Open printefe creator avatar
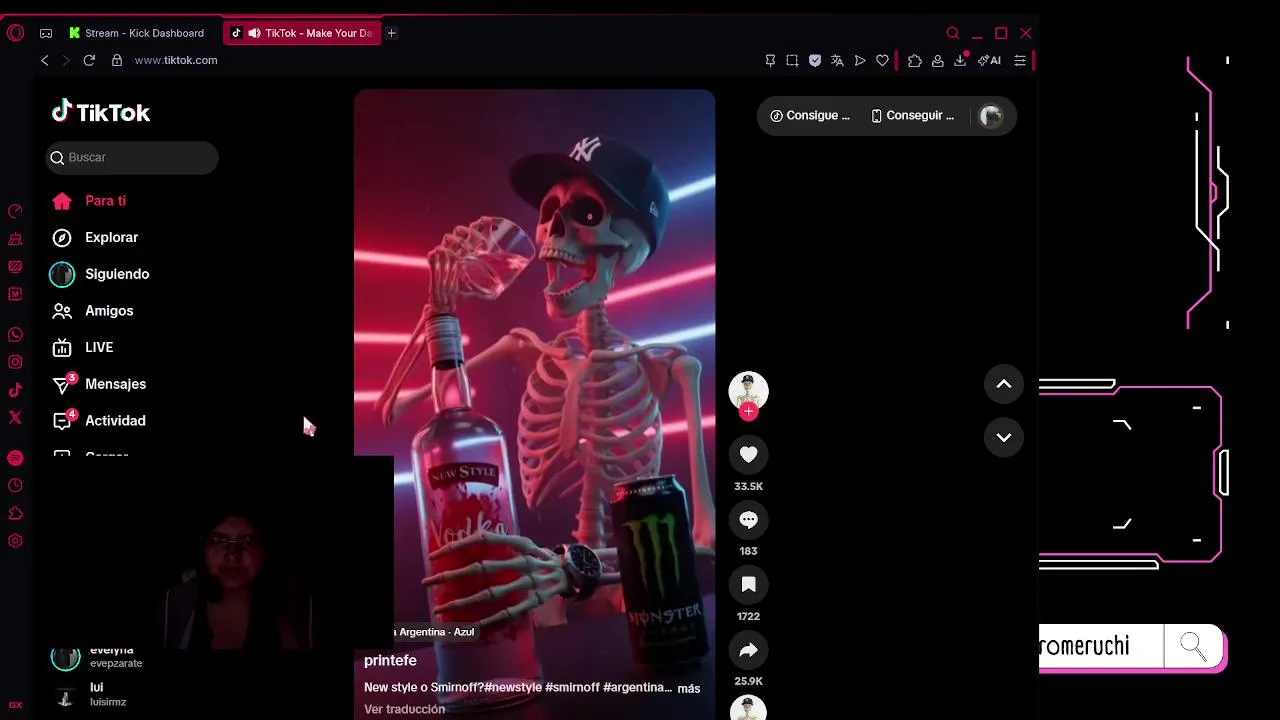Screen dimensions: 1280x720 pyautogui.click(x=748, y=391)
